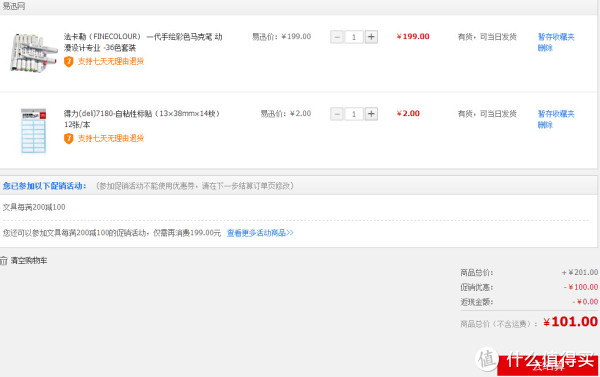Viewport: 600px width, 377px height.
Task: Delete FINECOLOUR markers from the cart
Action: (x=545, y=48)
